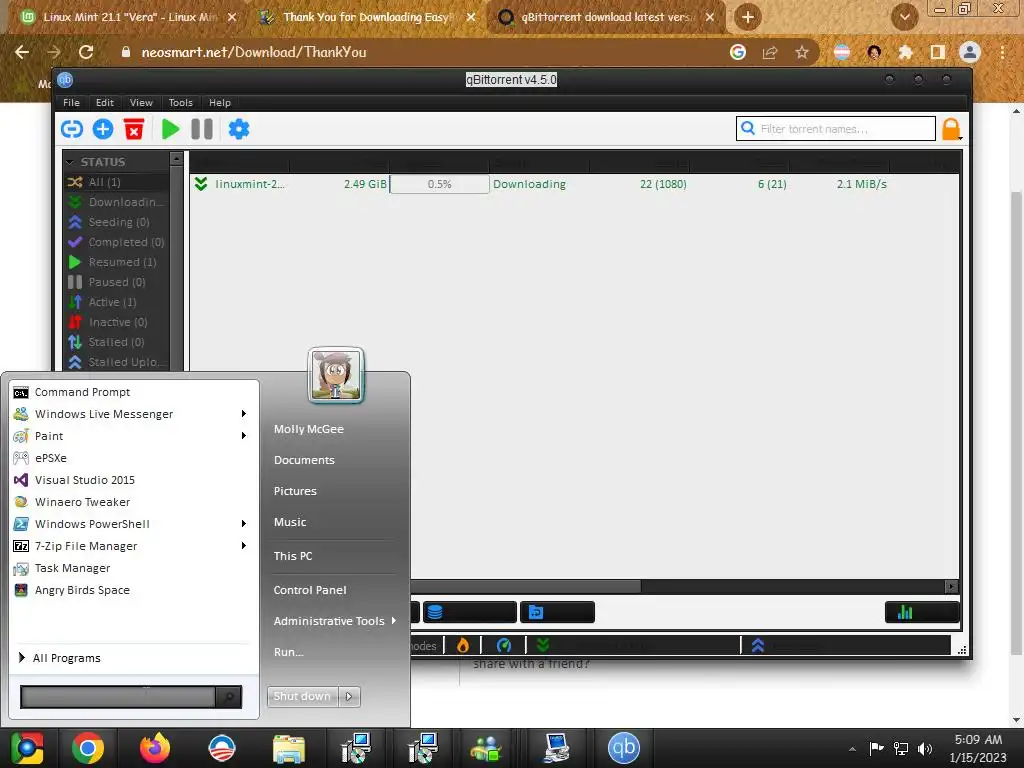
Task: Select the Resumed (1) status filter
Action: click(x=116, y=262)
